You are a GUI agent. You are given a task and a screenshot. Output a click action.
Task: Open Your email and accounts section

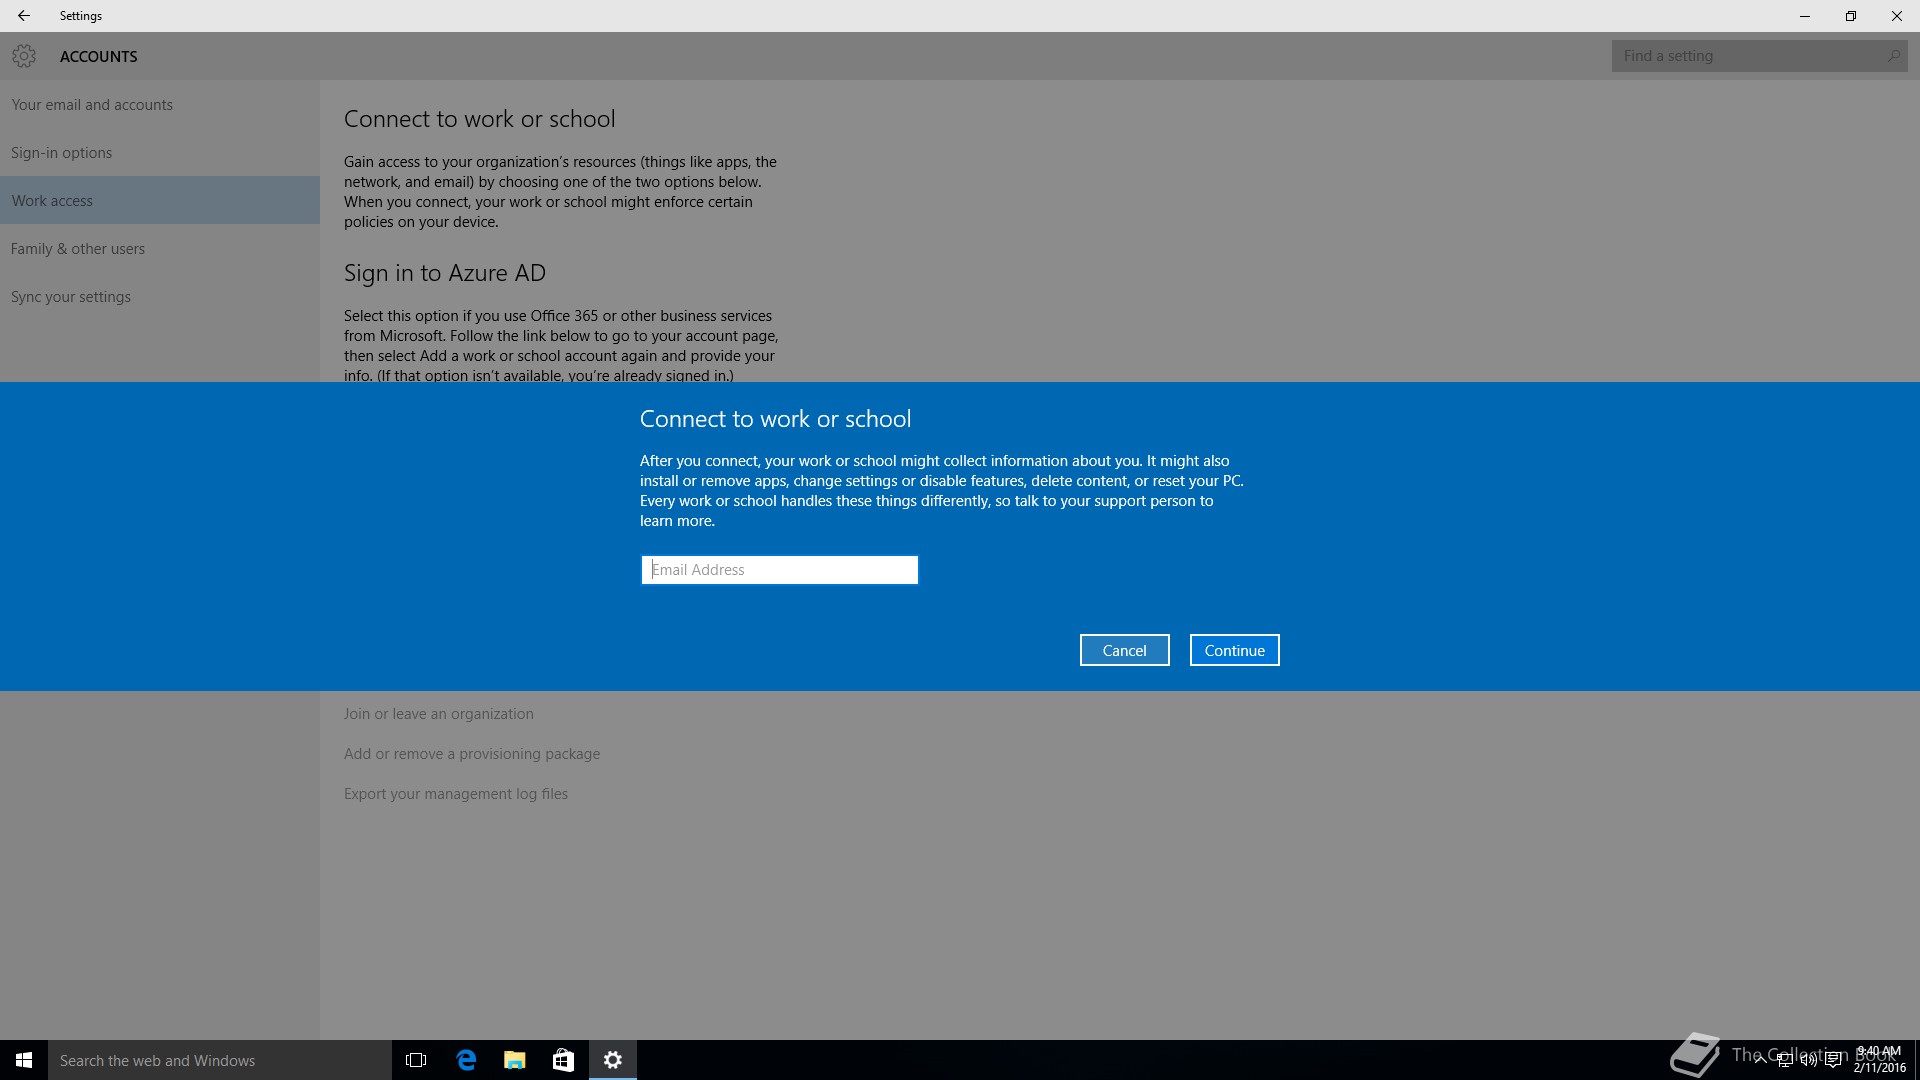coord(160,105)
